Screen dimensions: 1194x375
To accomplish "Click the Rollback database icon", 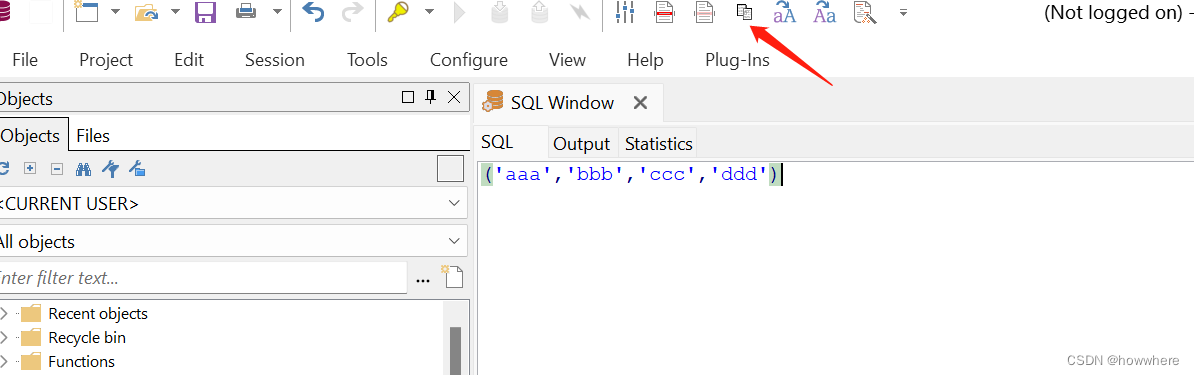I will [539, 12].
